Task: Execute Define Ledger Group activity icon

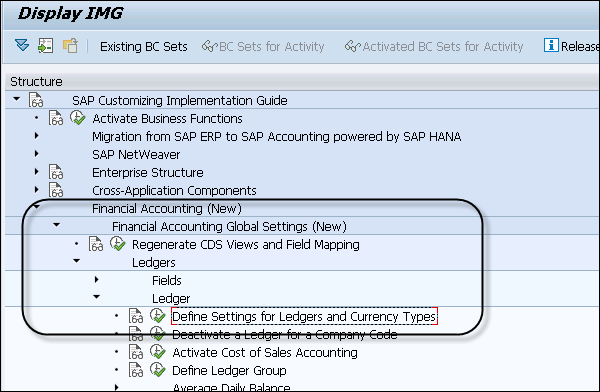Action: (x=157, y=369)
